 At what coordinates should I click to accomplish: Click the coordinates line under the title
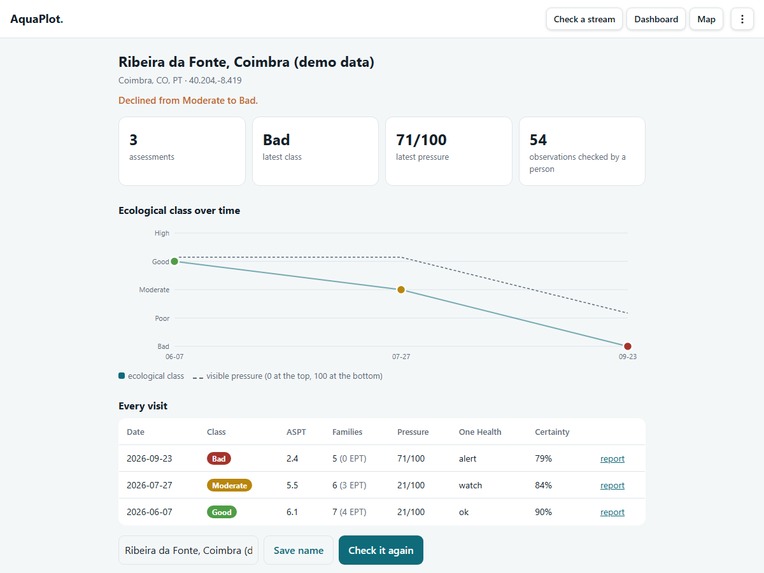[180, 80]
